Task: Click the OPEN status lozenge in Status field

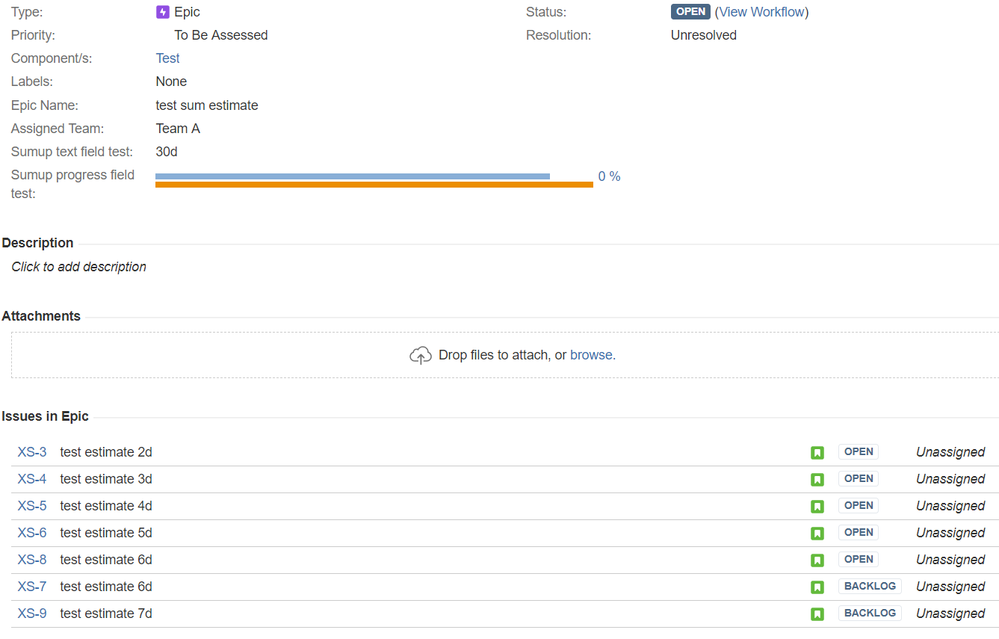Action: (690, 11)
